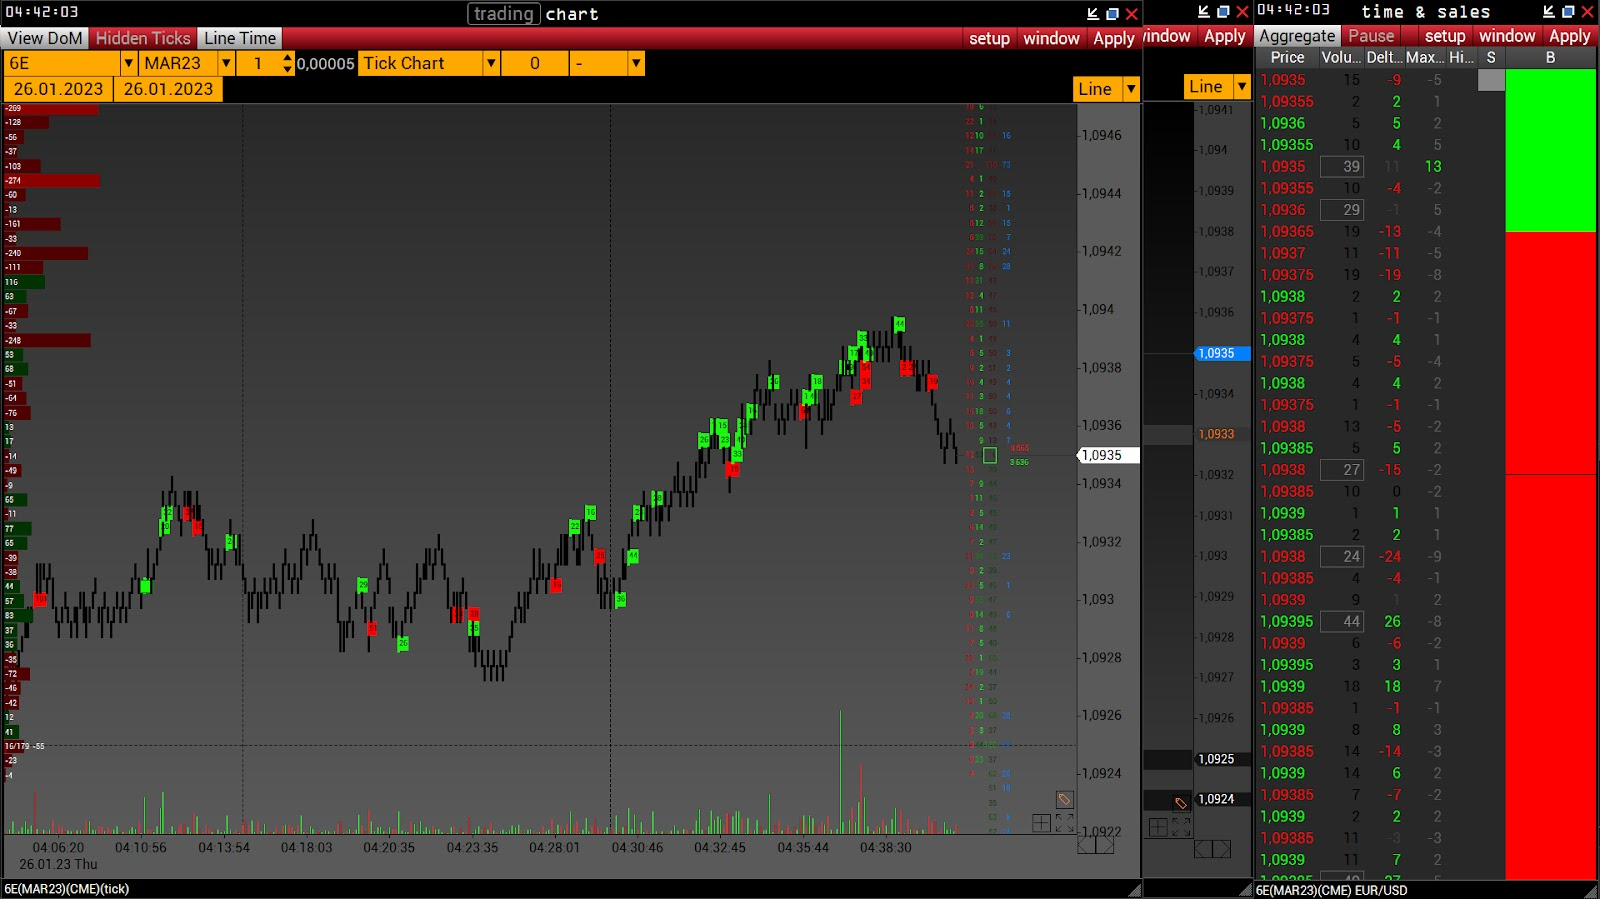Screen dimensions: 1600x899
Task: Click the dock arrow icon of trading chart
Action: (x=1093, y=14)
